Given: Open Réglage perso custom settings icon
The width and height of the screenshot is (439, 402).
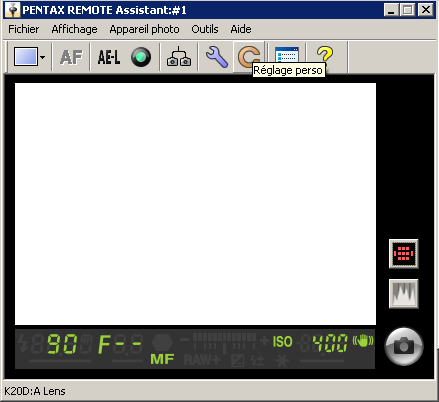Looking at the screenshot, I should (249, 56).
